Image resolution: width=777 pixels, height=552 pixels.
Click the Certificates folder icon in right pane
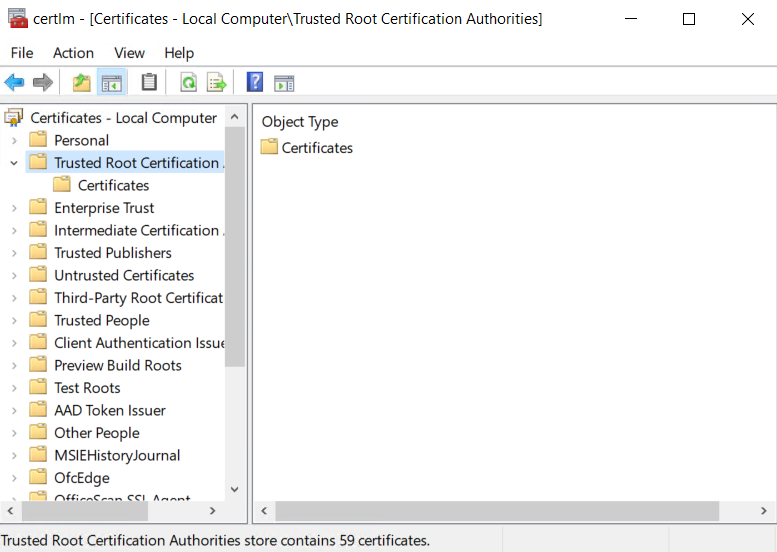pyautogui.click(x=269, y=146)
